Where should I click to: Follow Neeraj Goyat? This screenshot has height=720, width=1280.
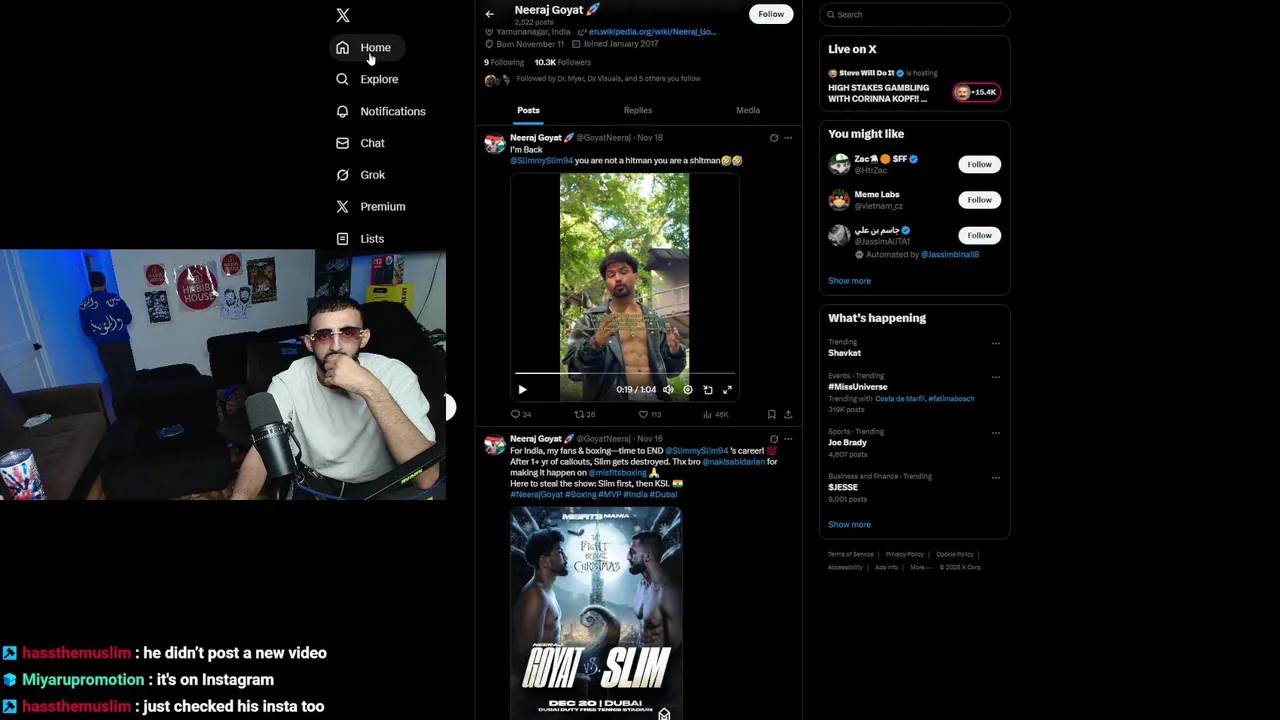[771, 14]
